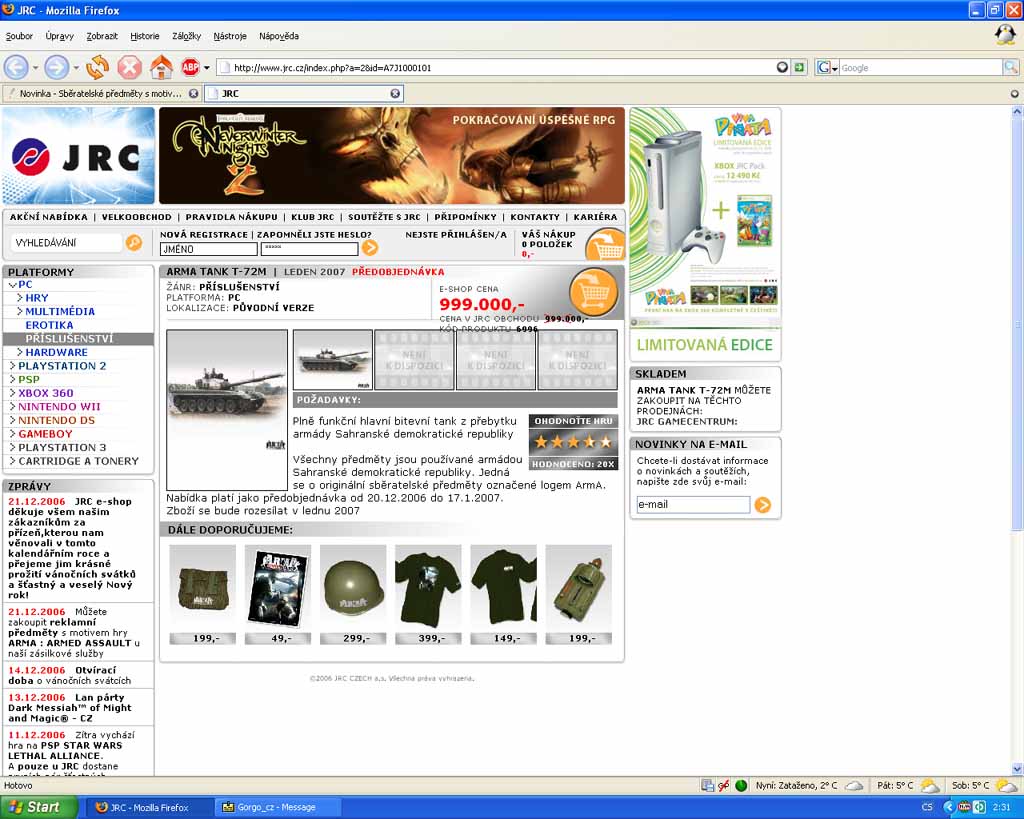Open the large tank product image
Image resolution: width=1024 pixels, height=819 pixels.
coord(227,410)
